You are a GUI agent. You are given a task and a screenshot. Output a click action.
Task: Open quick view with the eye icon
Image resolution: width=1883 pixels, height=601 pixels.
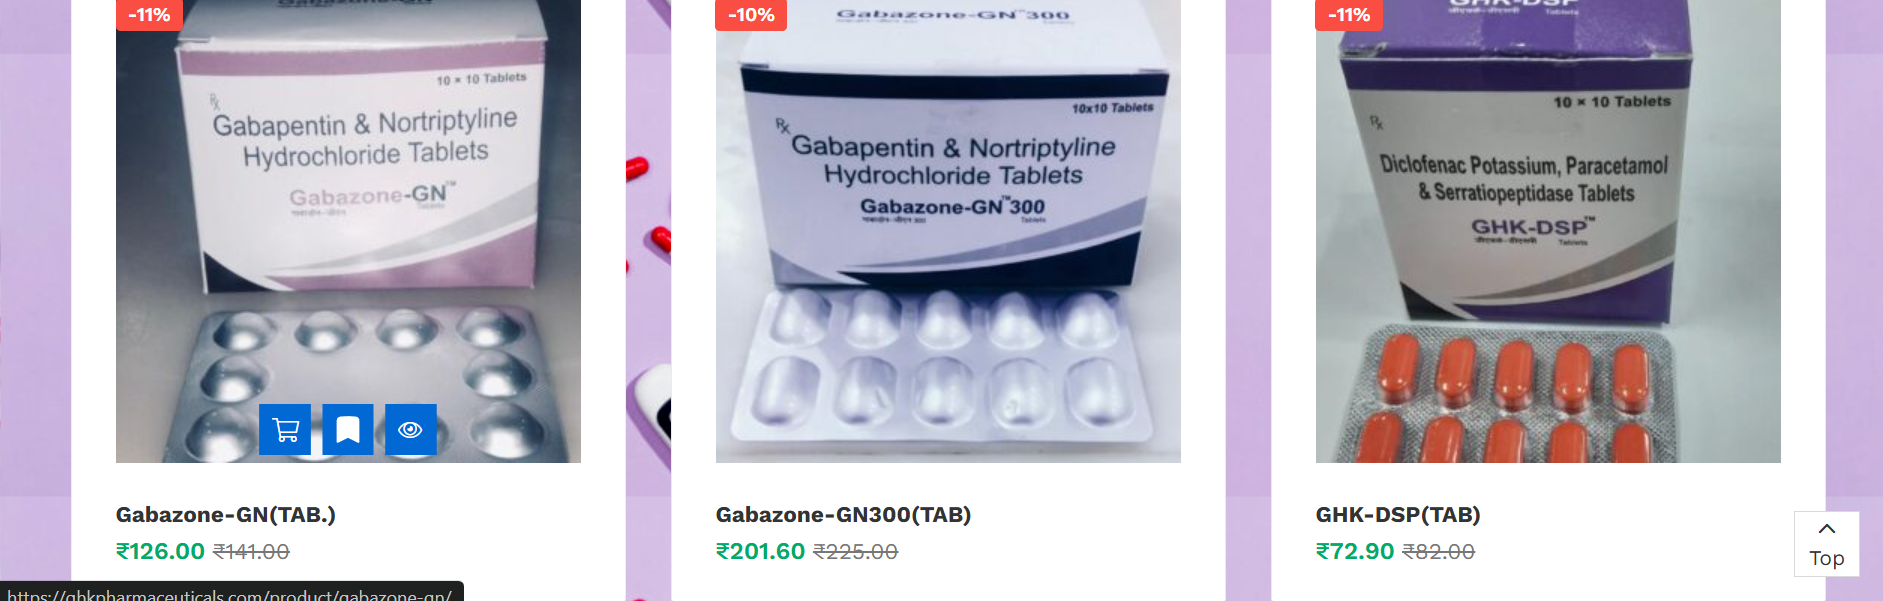411,430
